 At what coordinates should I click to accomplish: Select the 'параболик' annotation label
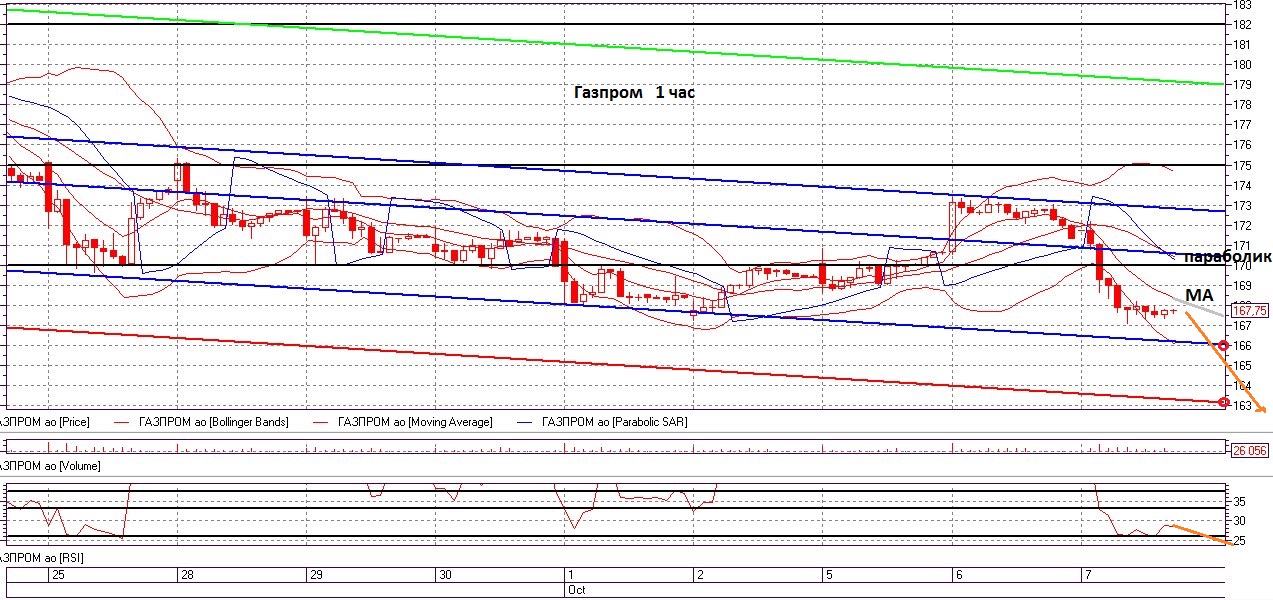1227,257
